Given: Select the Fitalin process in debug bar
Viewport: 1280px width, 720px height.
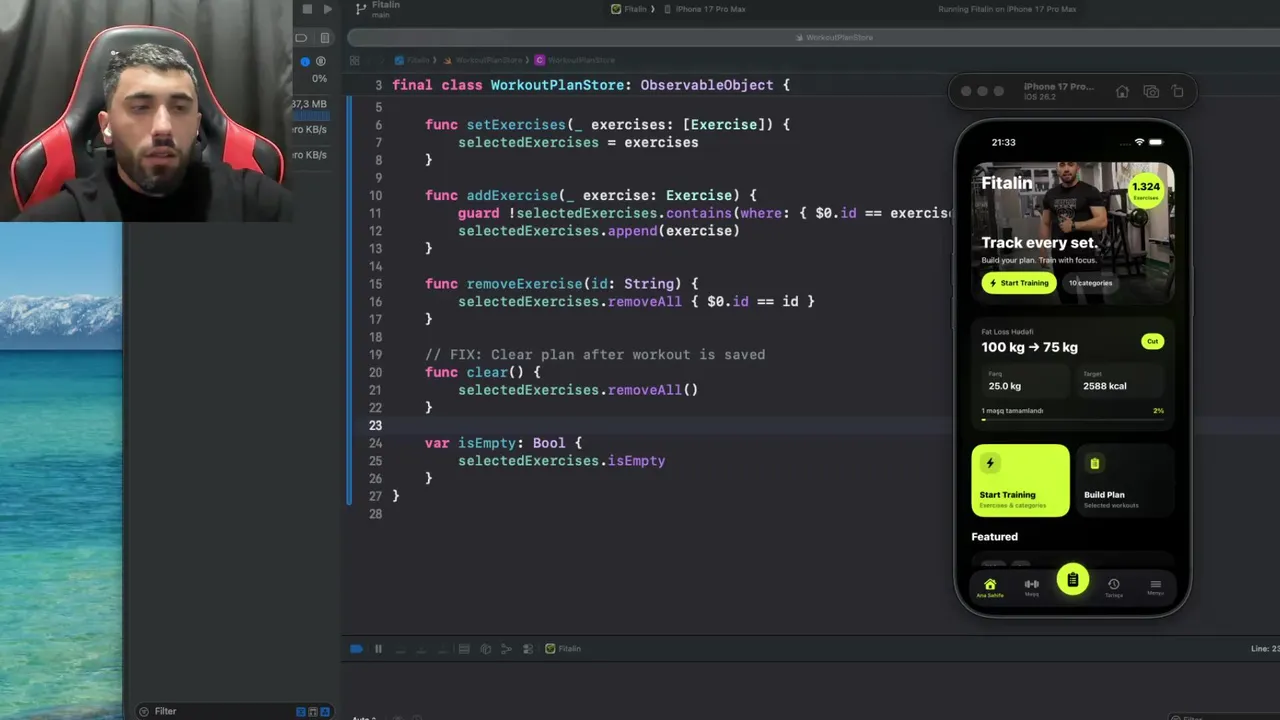Looking at the screenshot, I should click(x=563, y=649).
